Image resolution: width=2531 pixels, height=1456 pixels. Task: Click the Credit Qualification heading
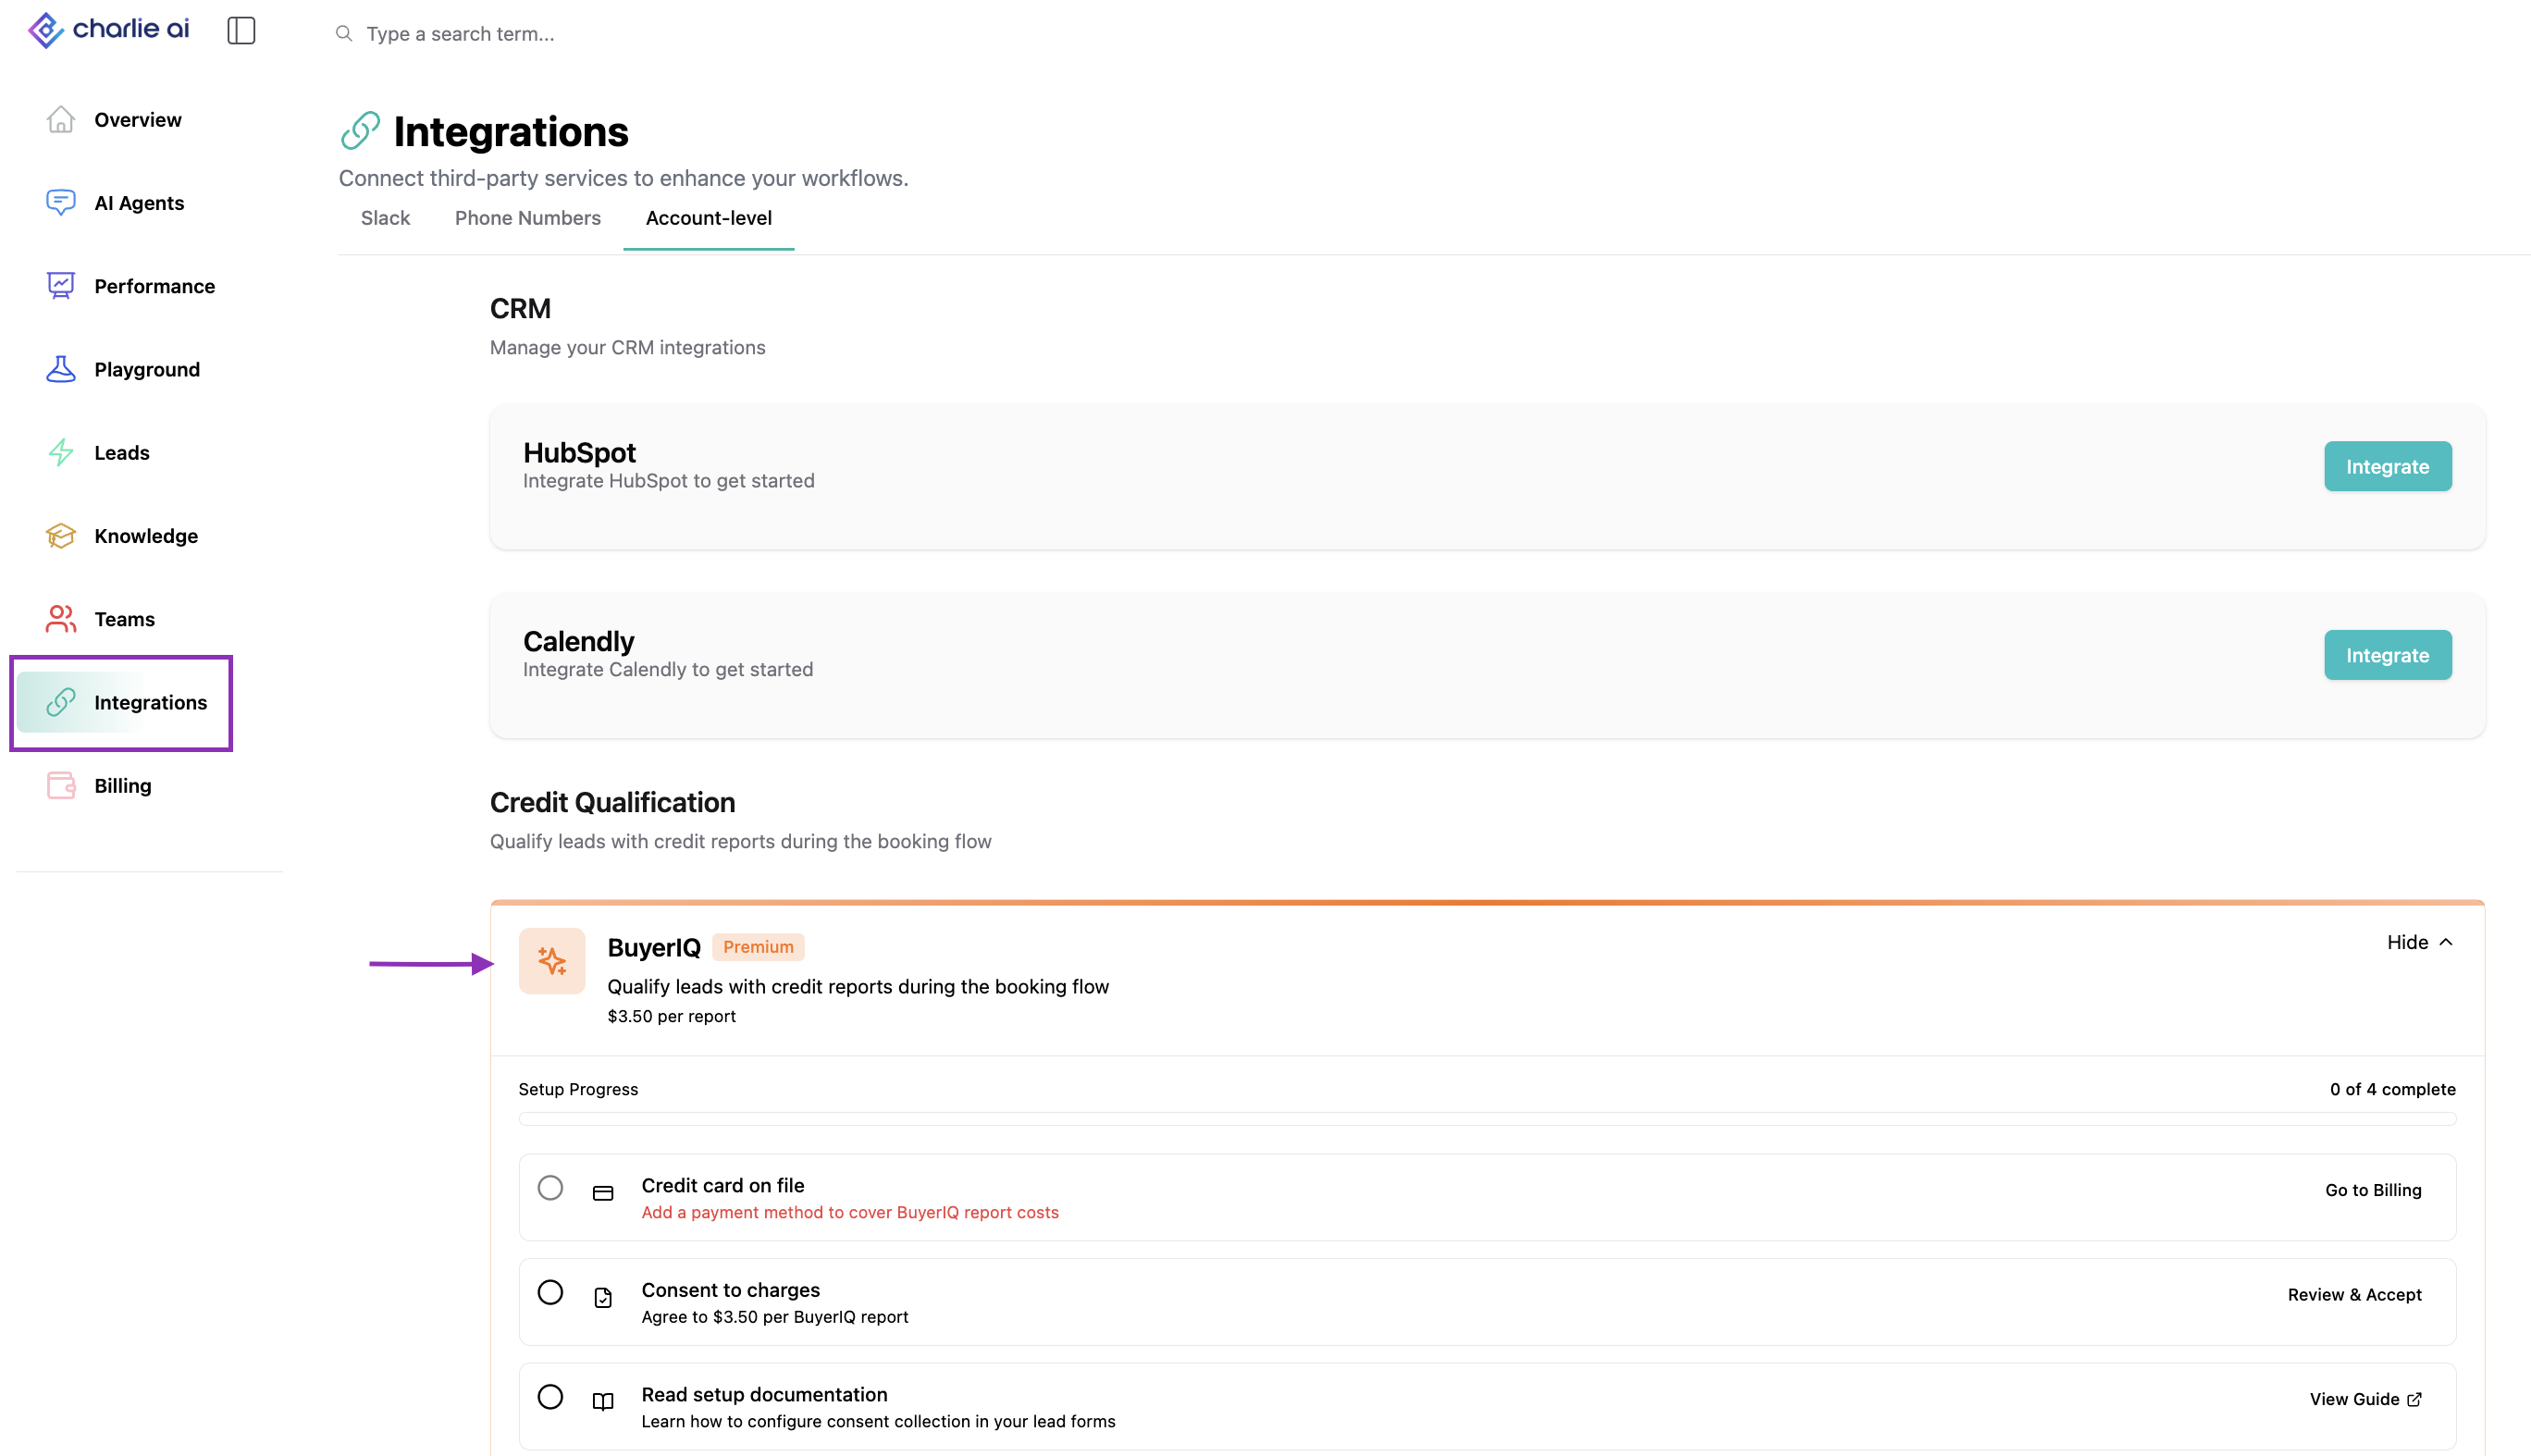point(612,802)
